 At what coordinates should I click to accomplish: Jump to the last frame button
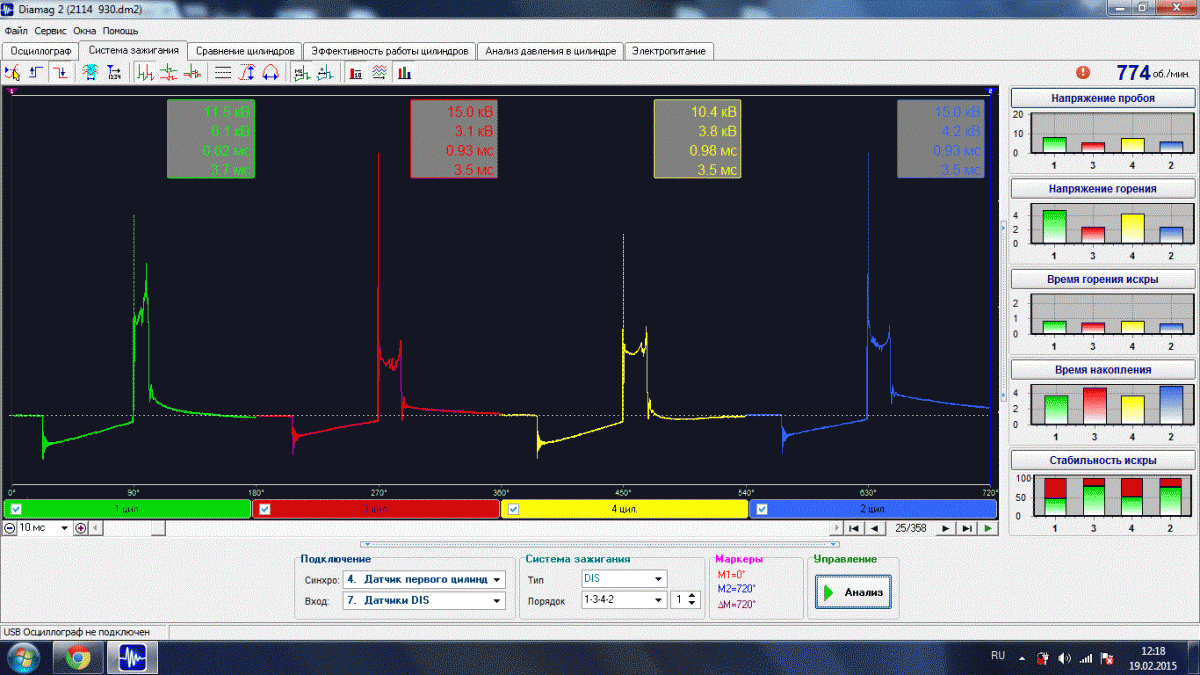click(x=967, y=528)
